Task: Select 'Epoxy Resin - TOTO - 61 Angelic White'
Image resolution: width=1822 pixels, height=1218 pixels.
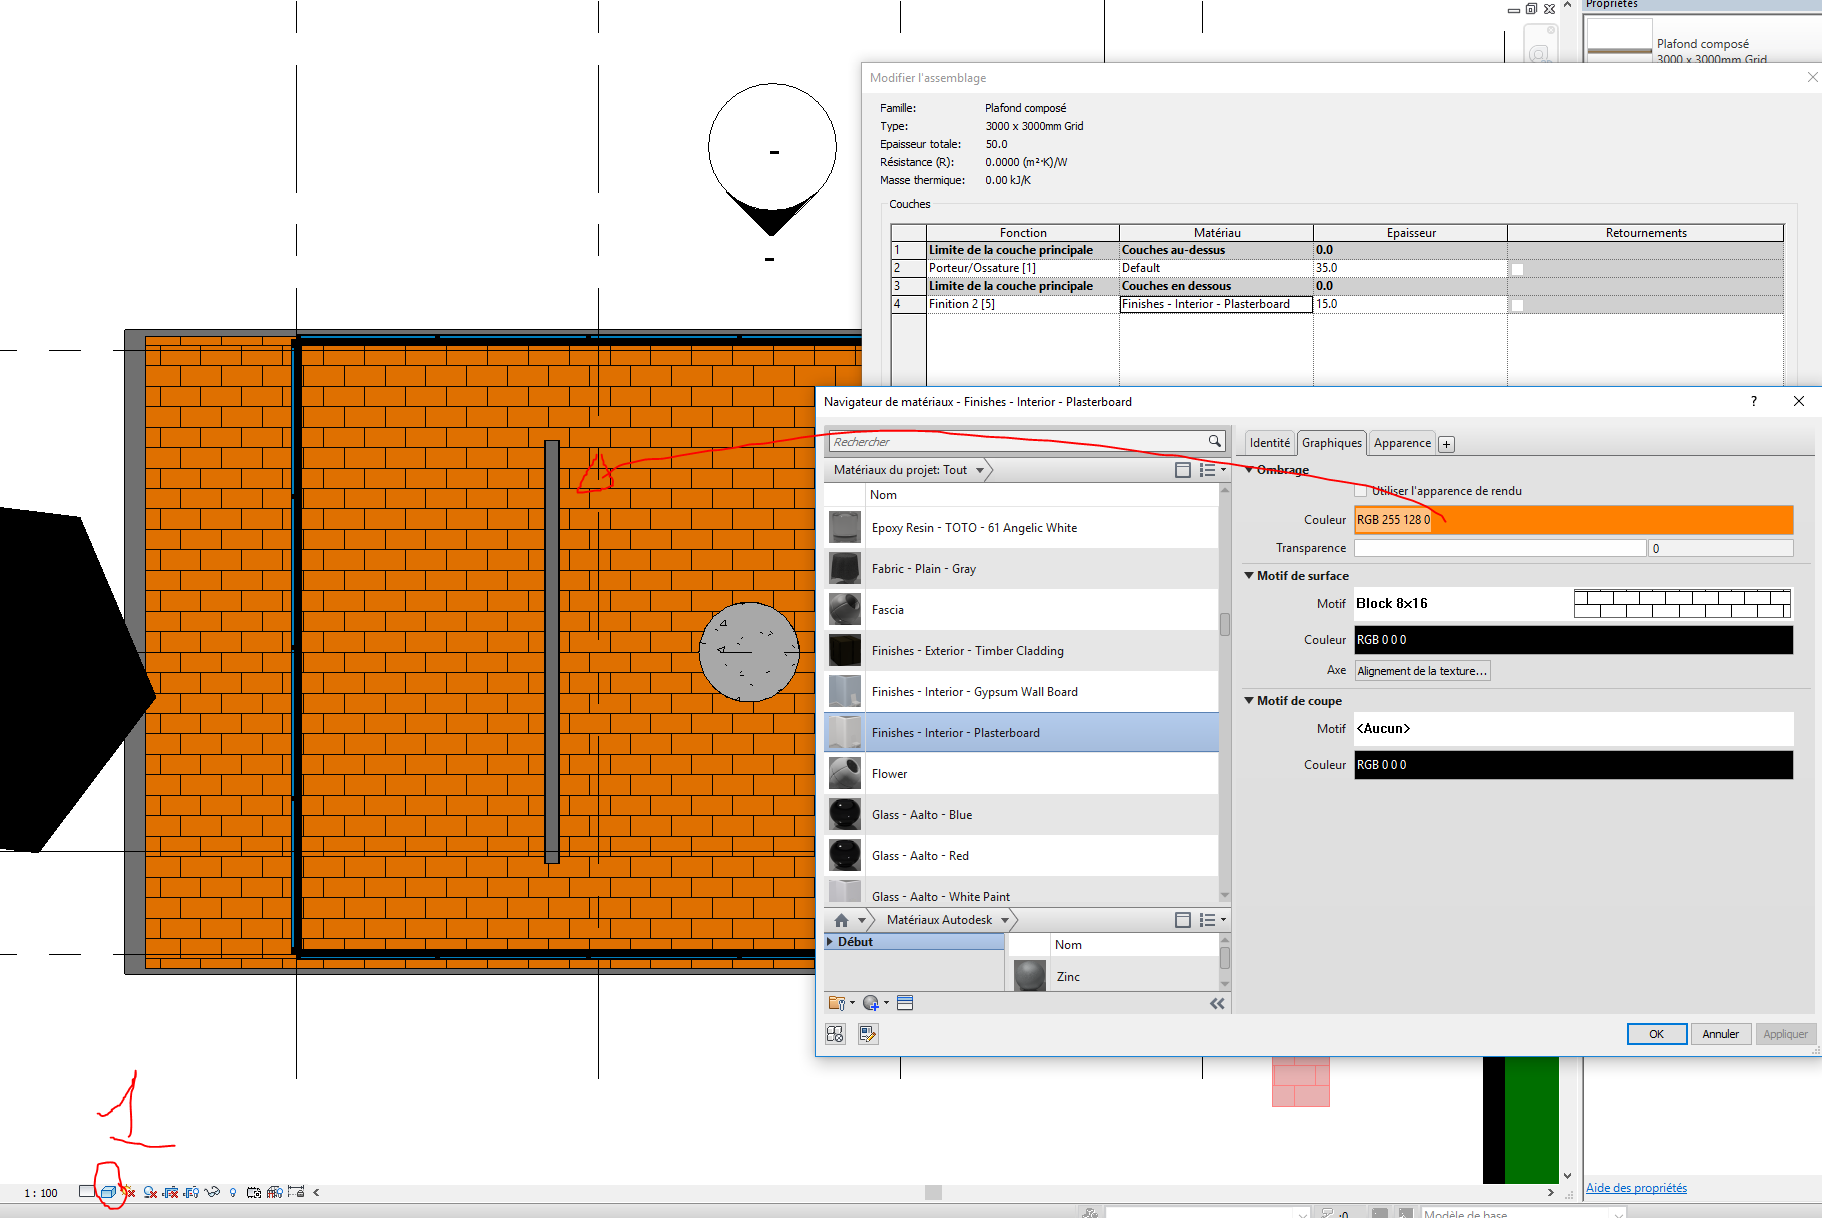Action: click(x=1021, y=527)
